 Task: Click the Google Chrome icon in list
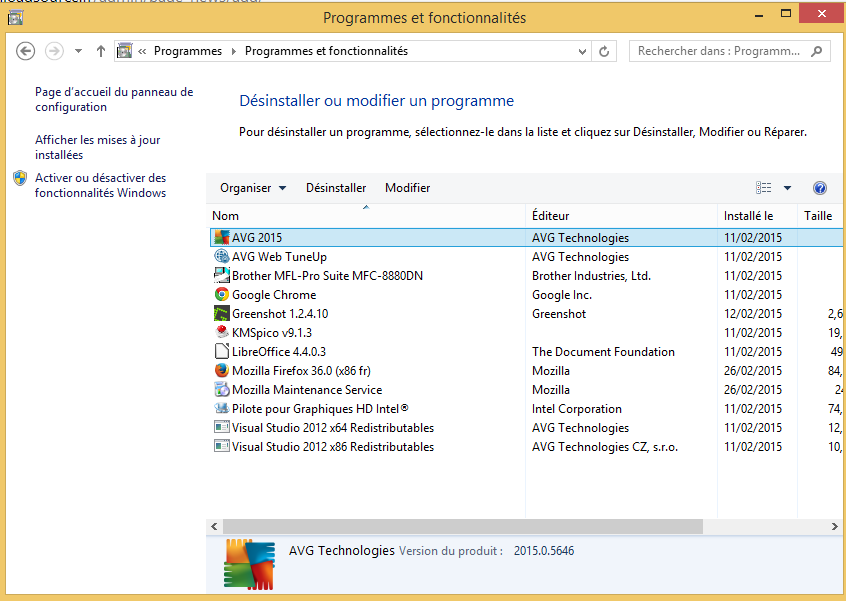point(222,295)
